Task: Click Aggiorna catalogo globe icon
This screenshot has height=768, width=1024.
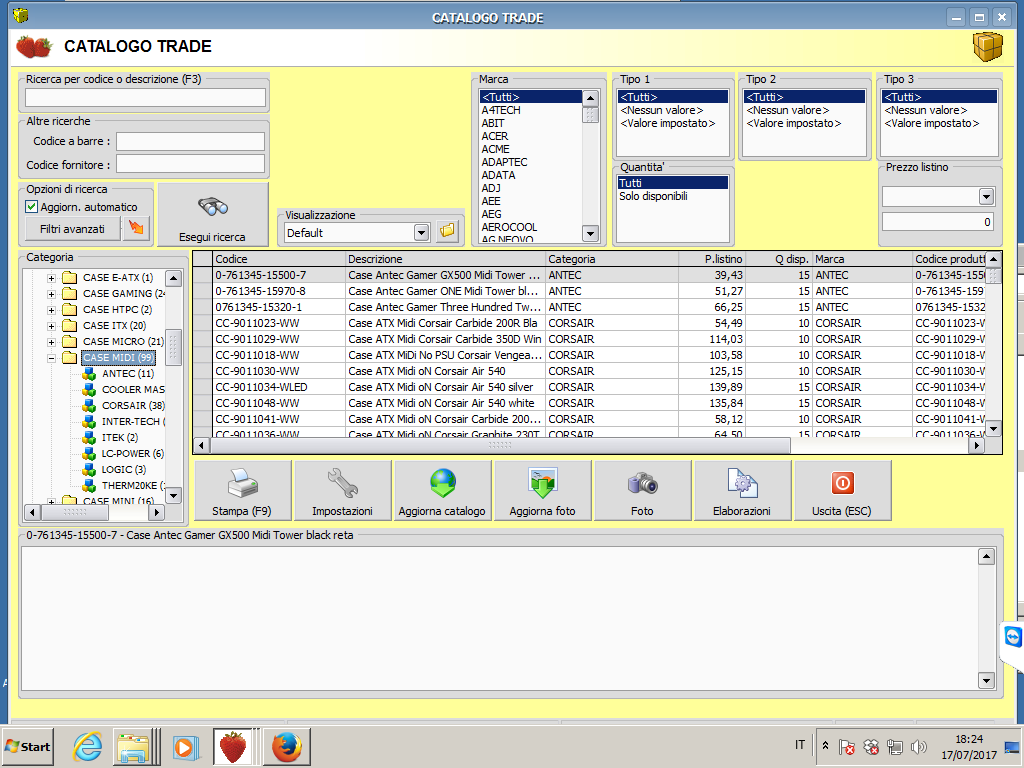Action: coord(442,490)
